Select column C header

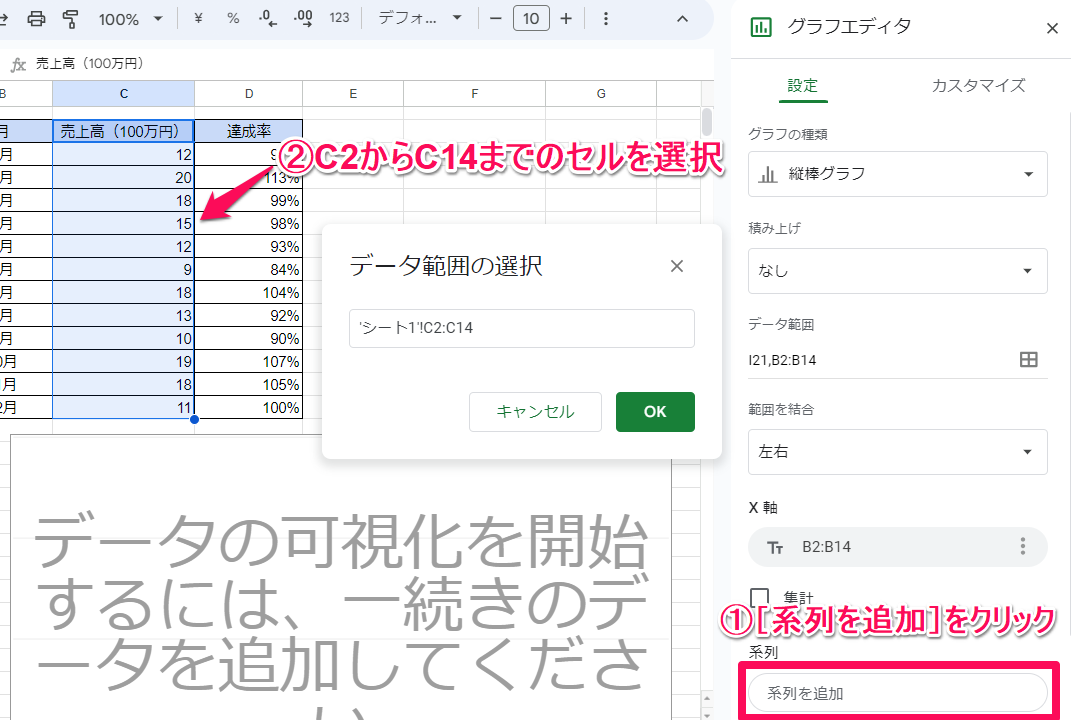point(124,94)
